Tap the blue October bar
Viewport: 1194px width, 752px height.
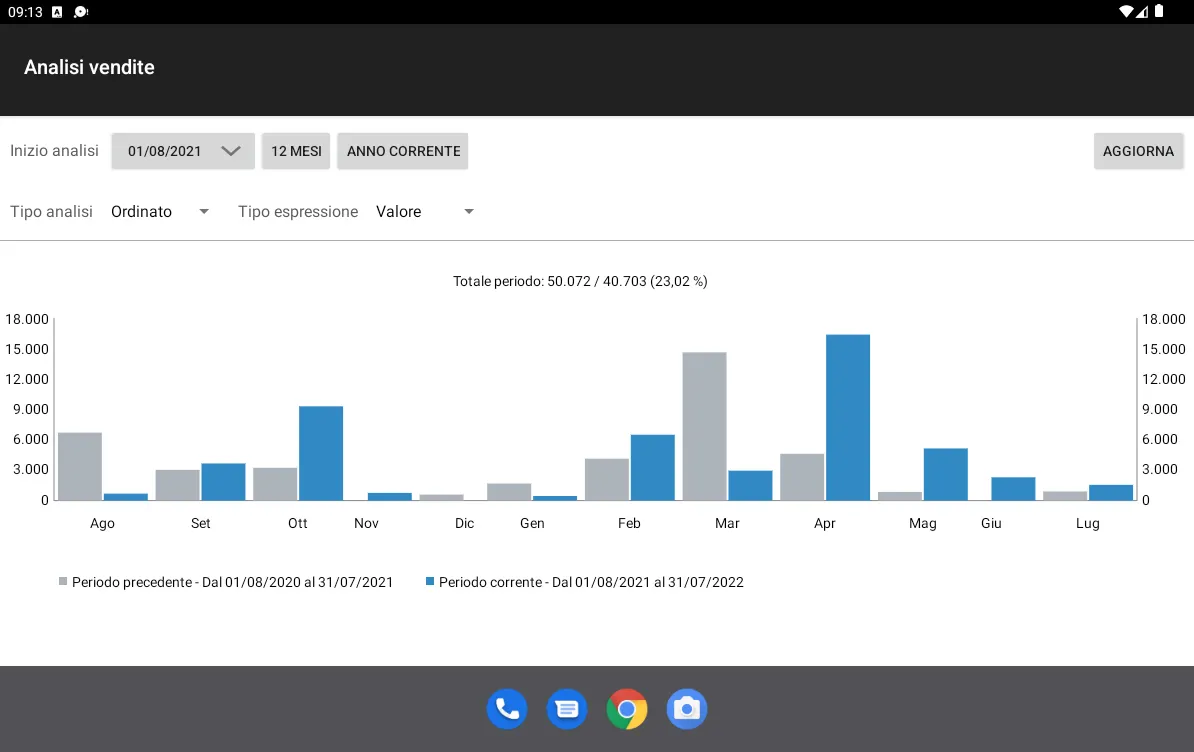point(321,453)
